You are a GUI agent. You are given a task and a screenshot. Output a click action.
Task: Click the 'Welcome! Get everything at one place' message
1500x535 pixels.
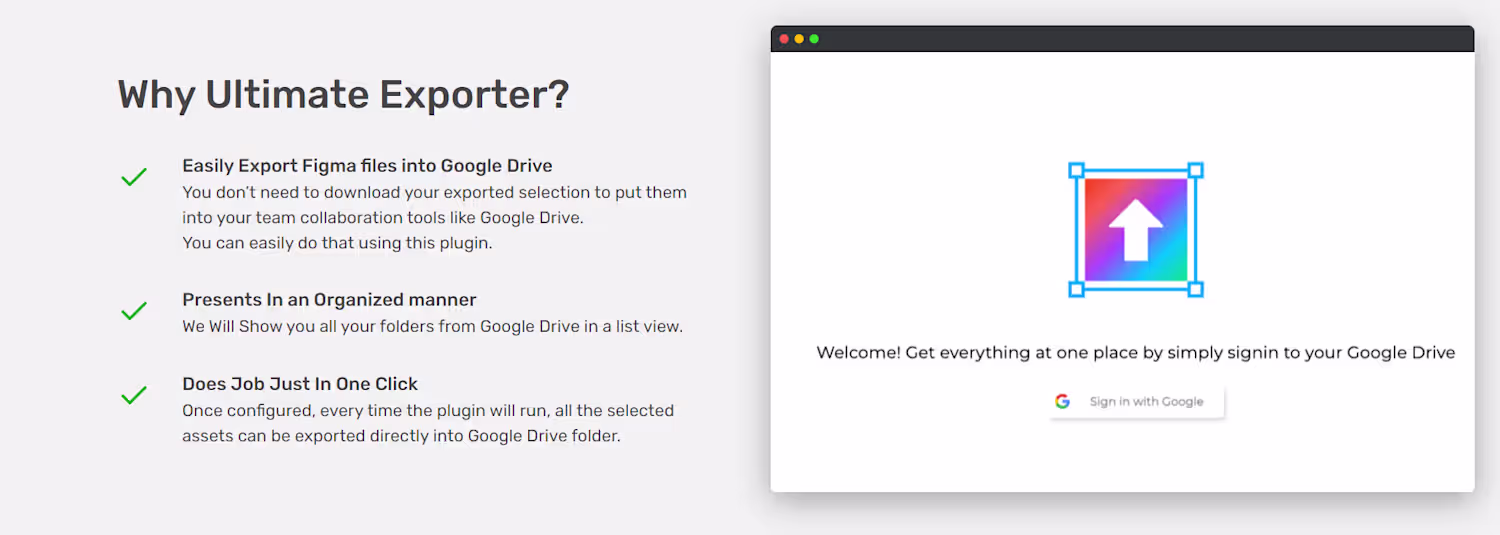click(x=1135, y=353)
